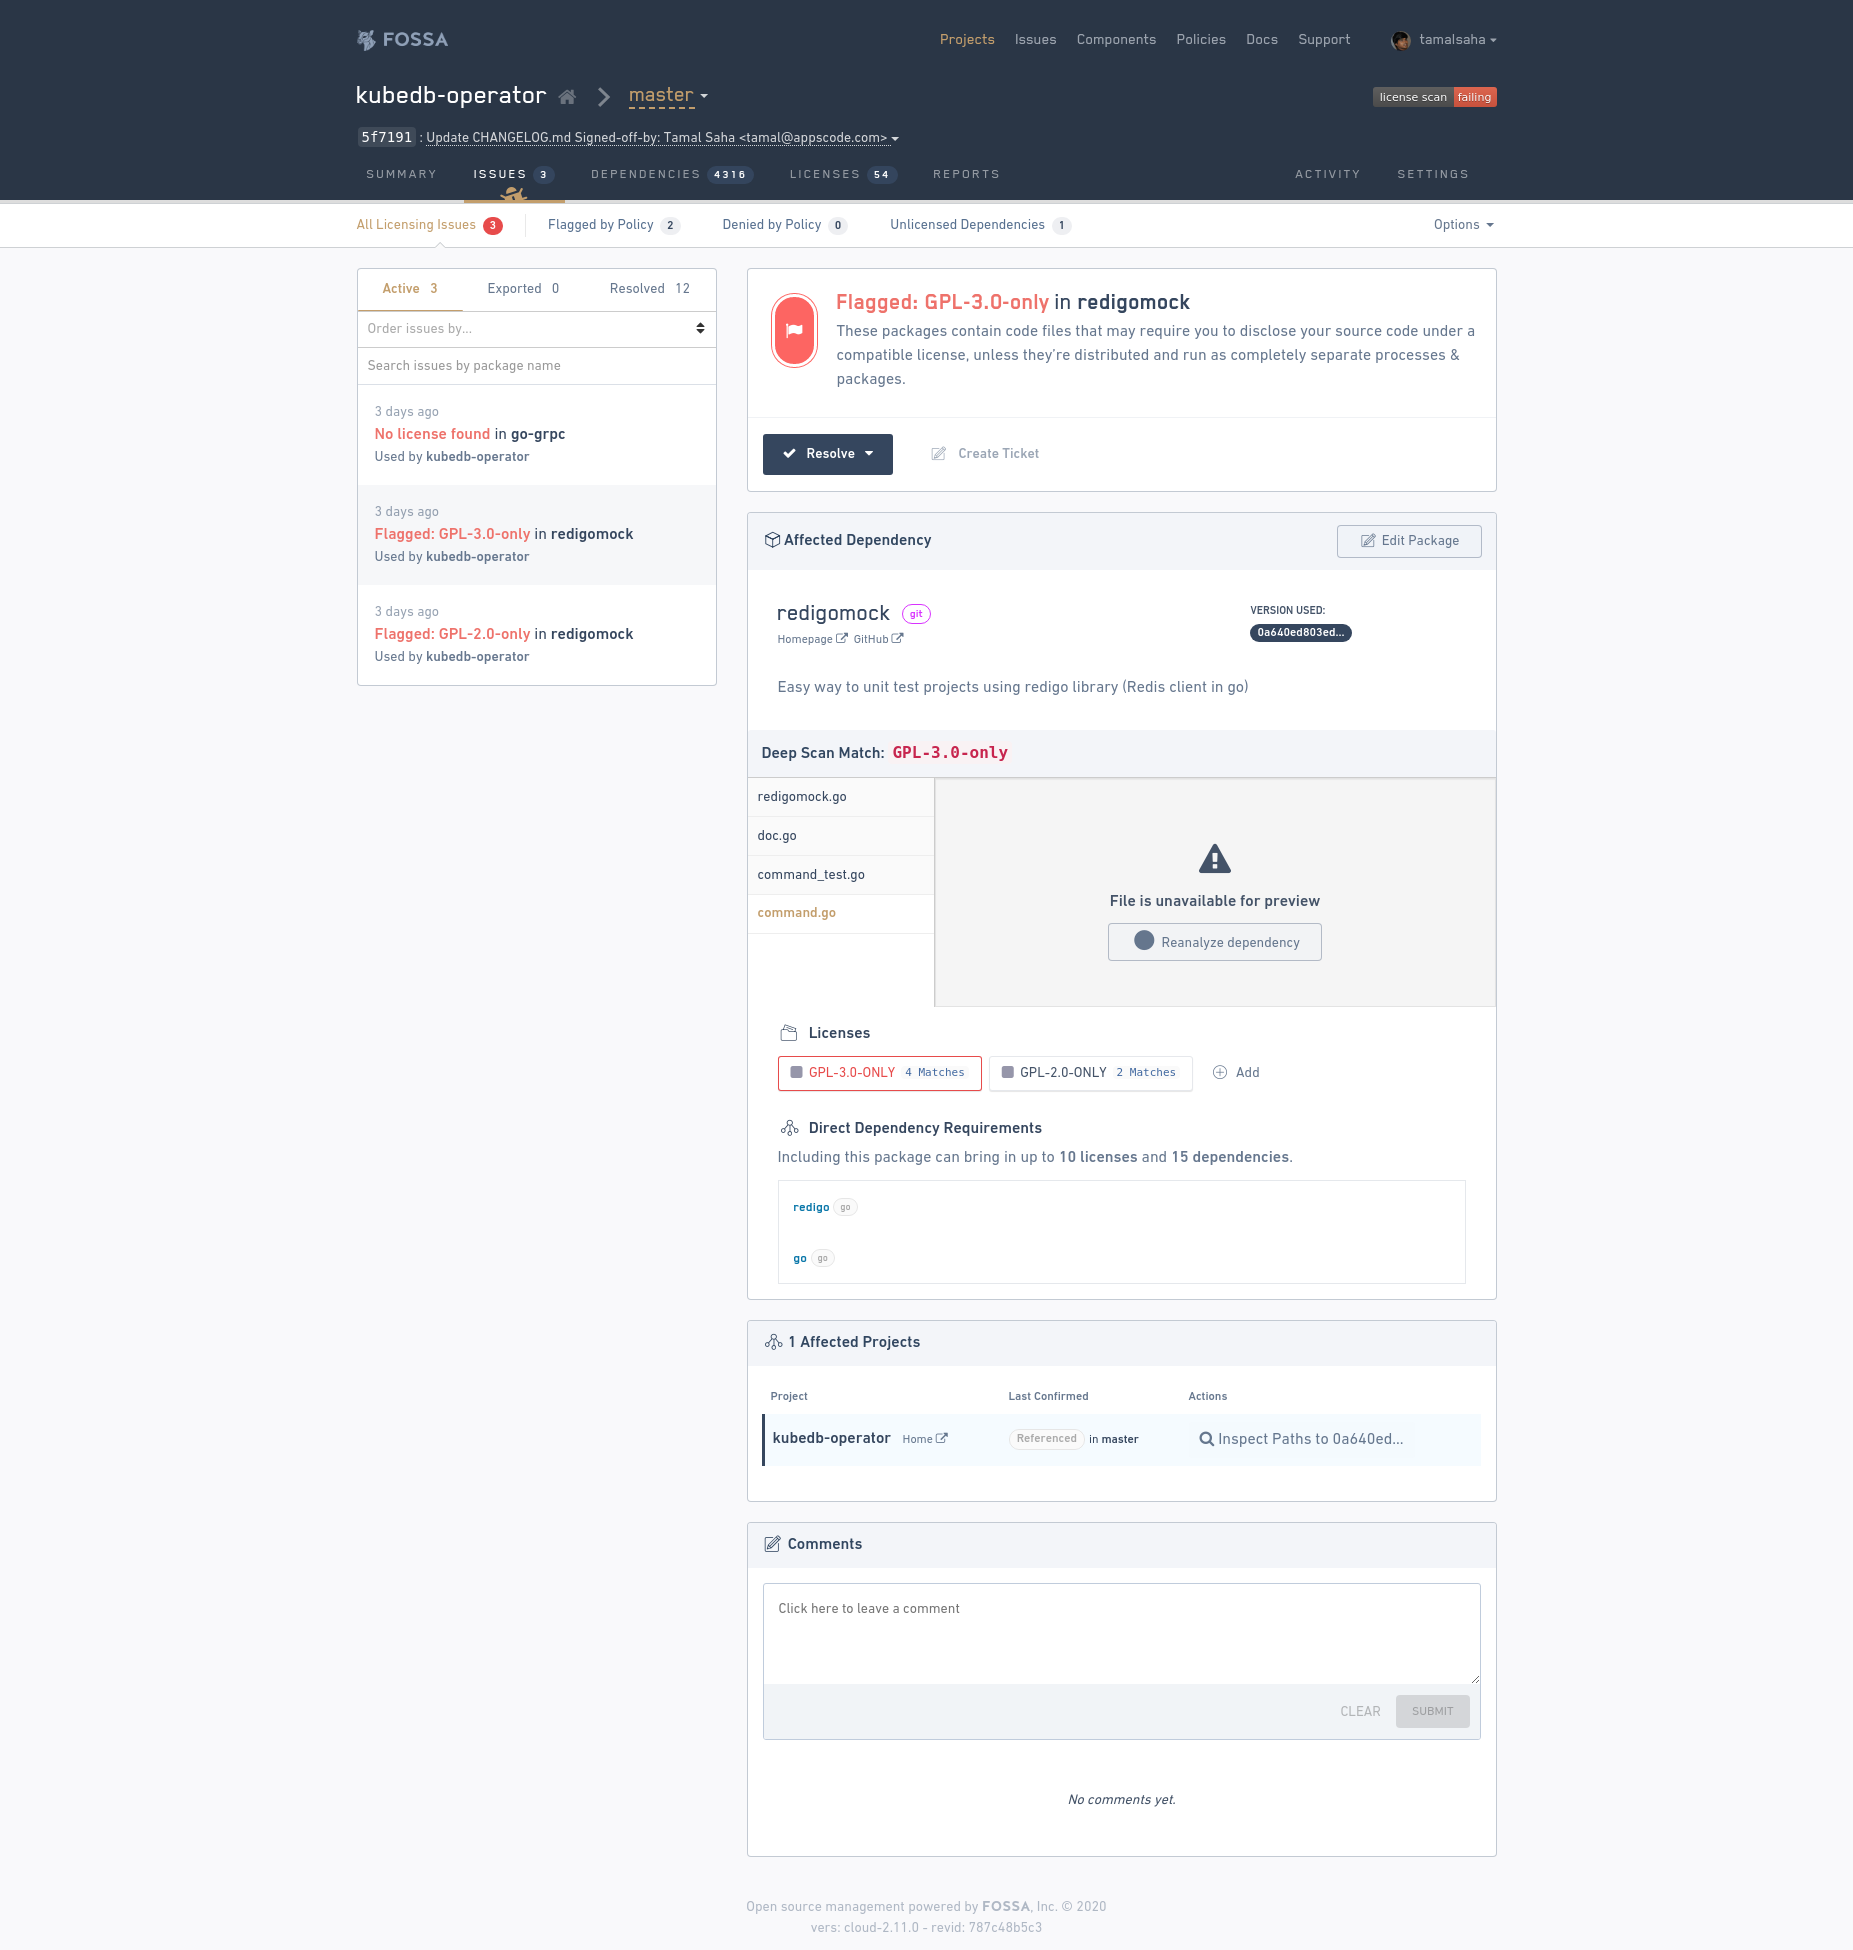Click the magnifier icon for Inspect Paths
The image size is (1853, 1950).
click(1207, 1439)
